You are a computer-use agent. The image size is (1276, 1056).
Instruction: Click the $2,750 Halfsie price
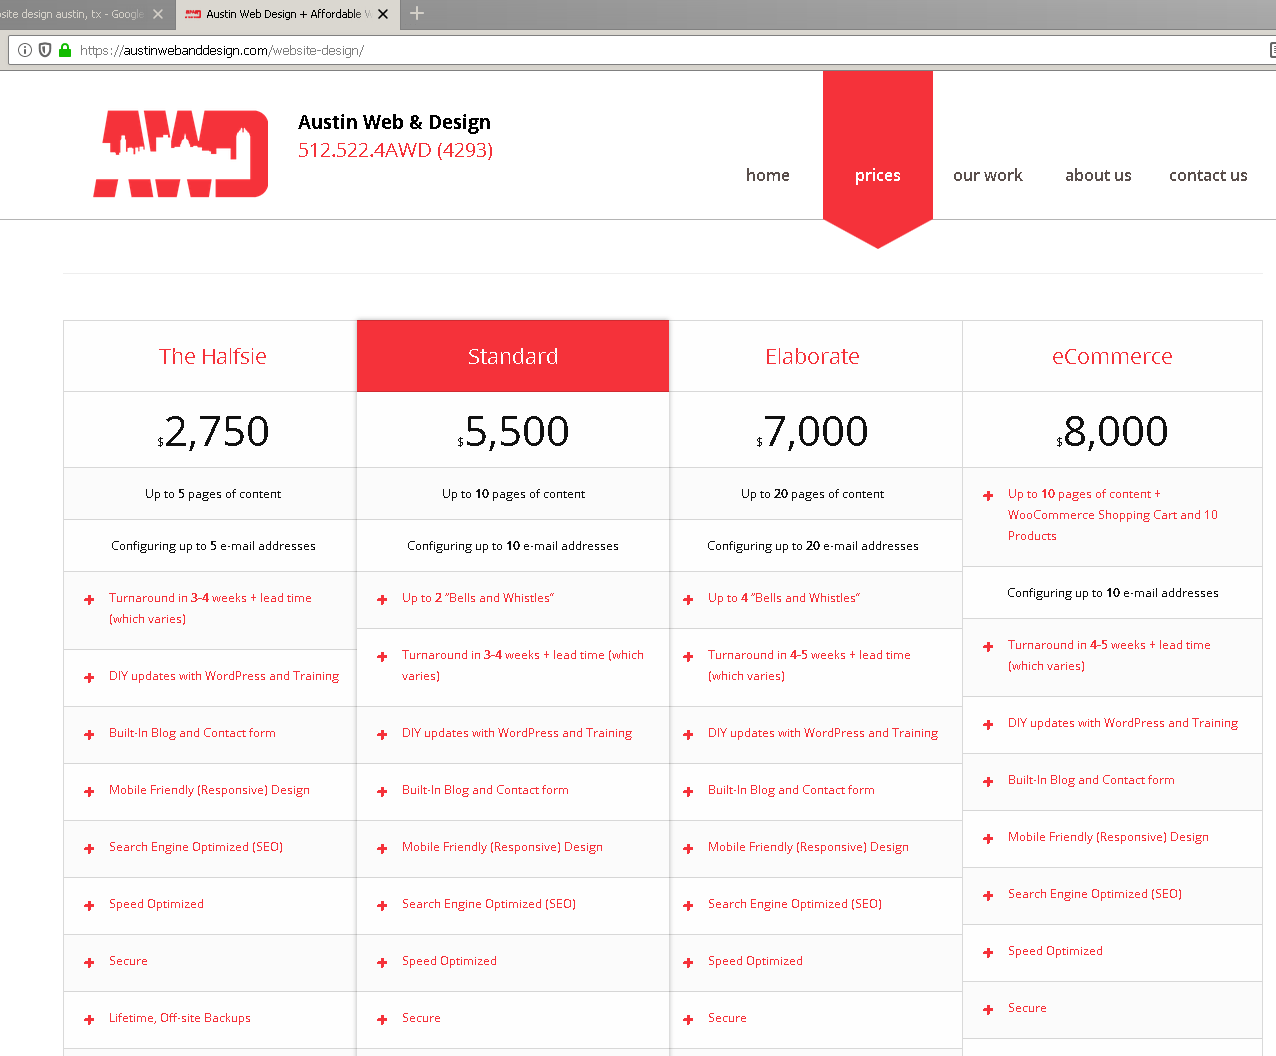click(213, 431)
